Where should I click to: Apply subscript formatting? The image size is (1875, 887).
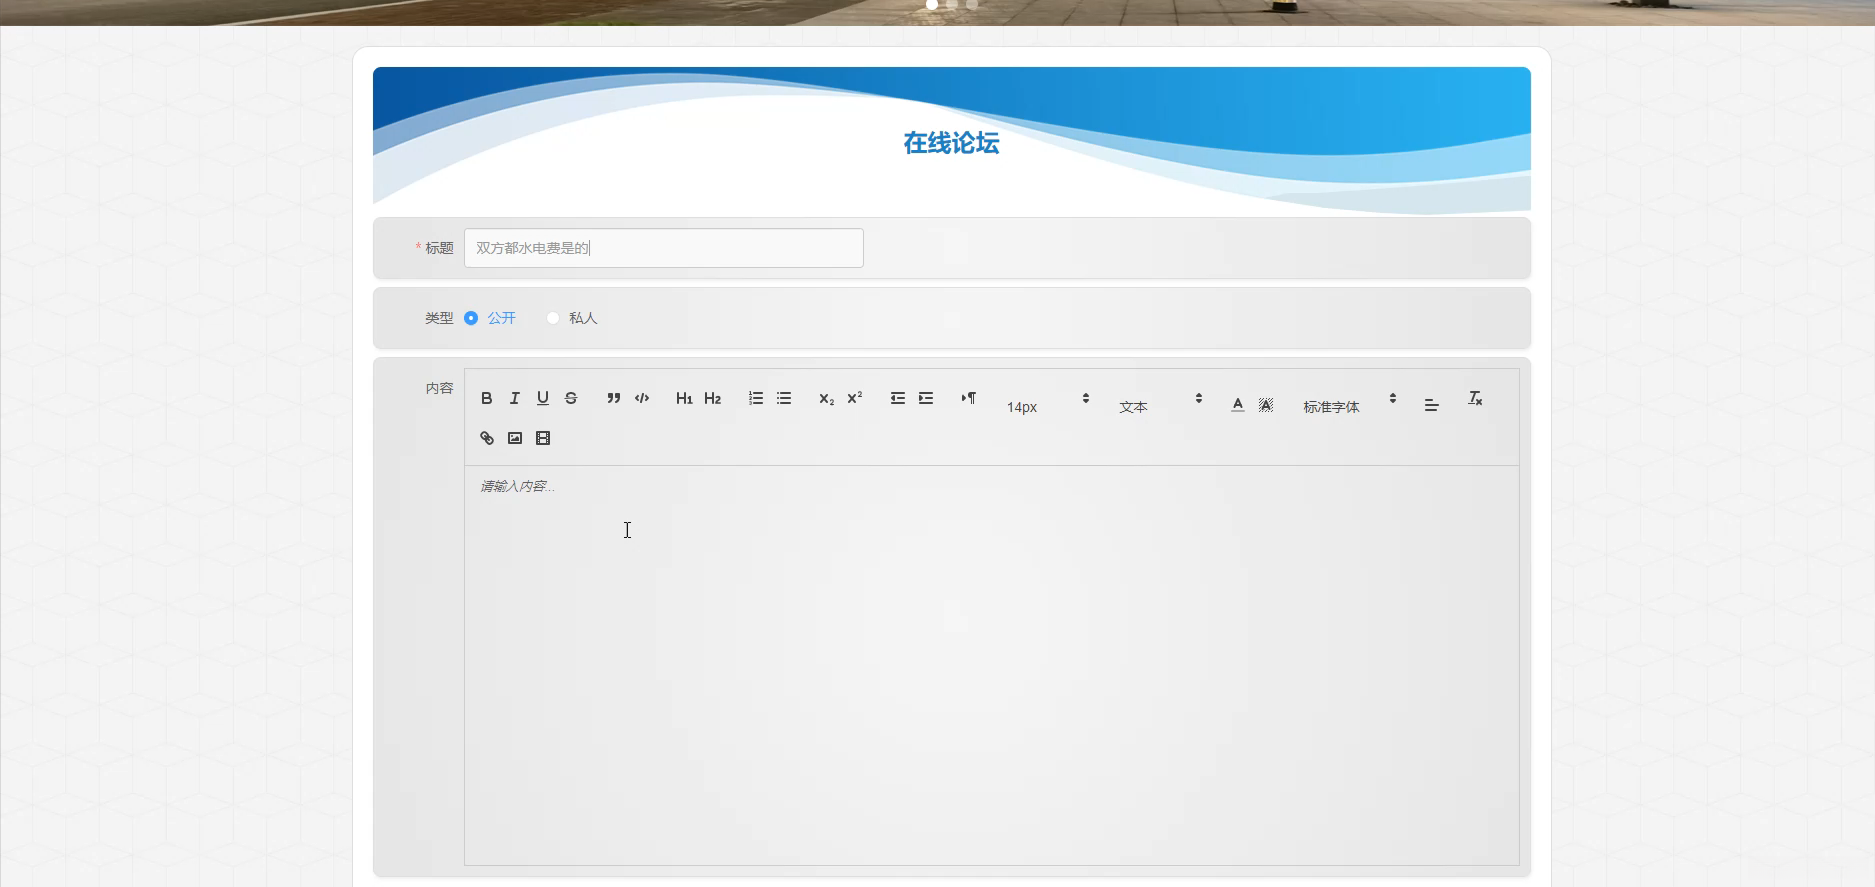click(x=826, y=398)
